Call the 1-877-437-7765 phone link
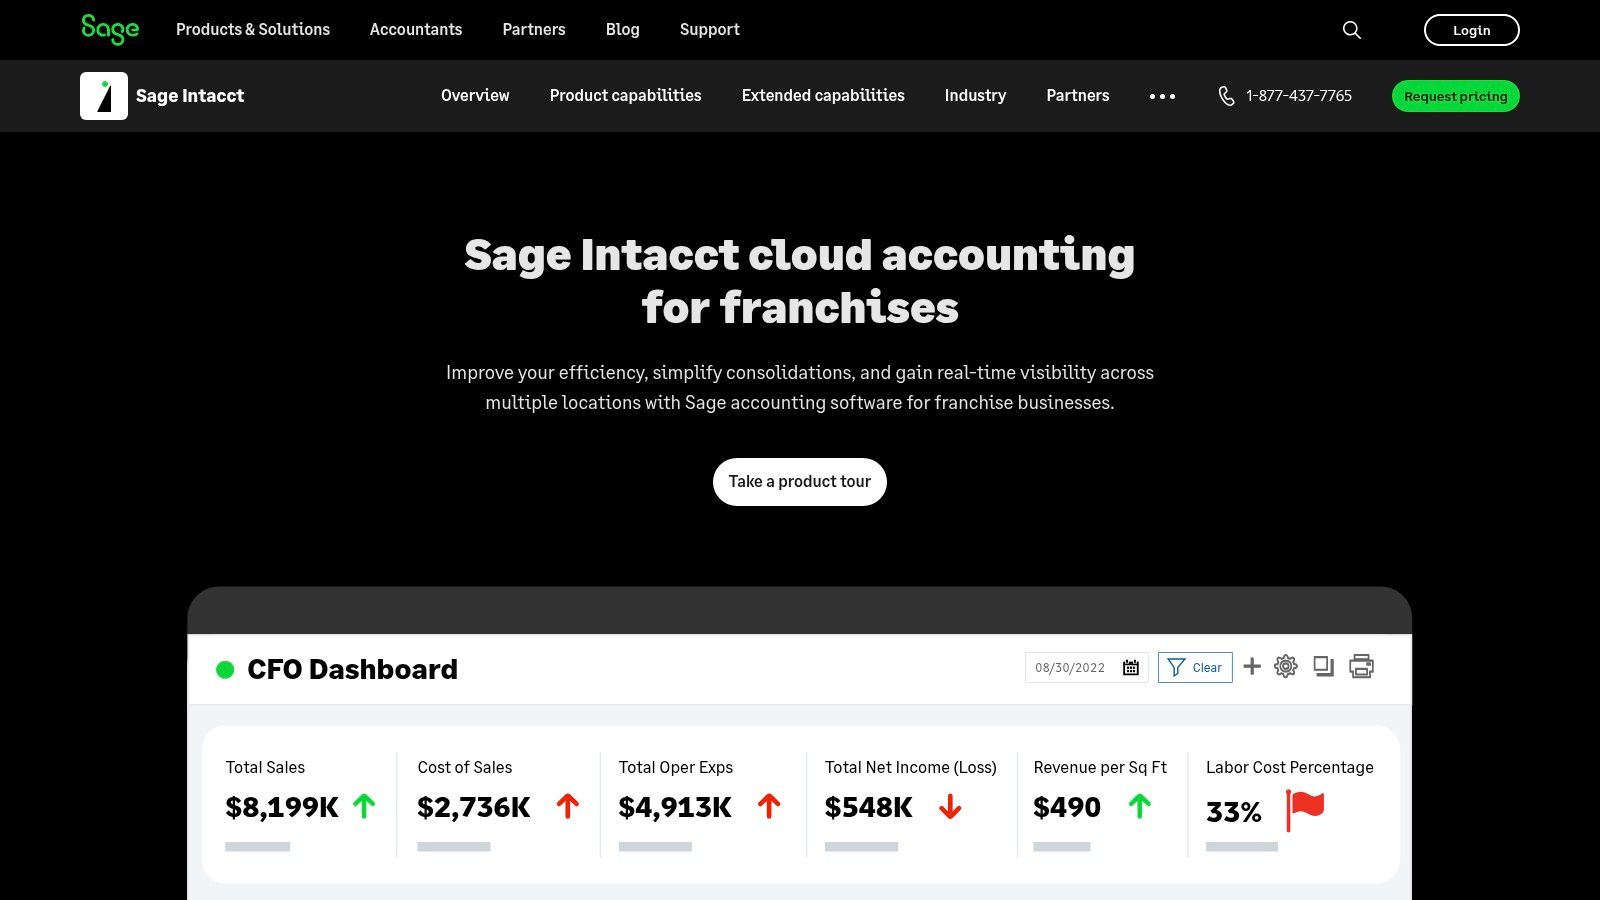 [x=1299, y=96]
